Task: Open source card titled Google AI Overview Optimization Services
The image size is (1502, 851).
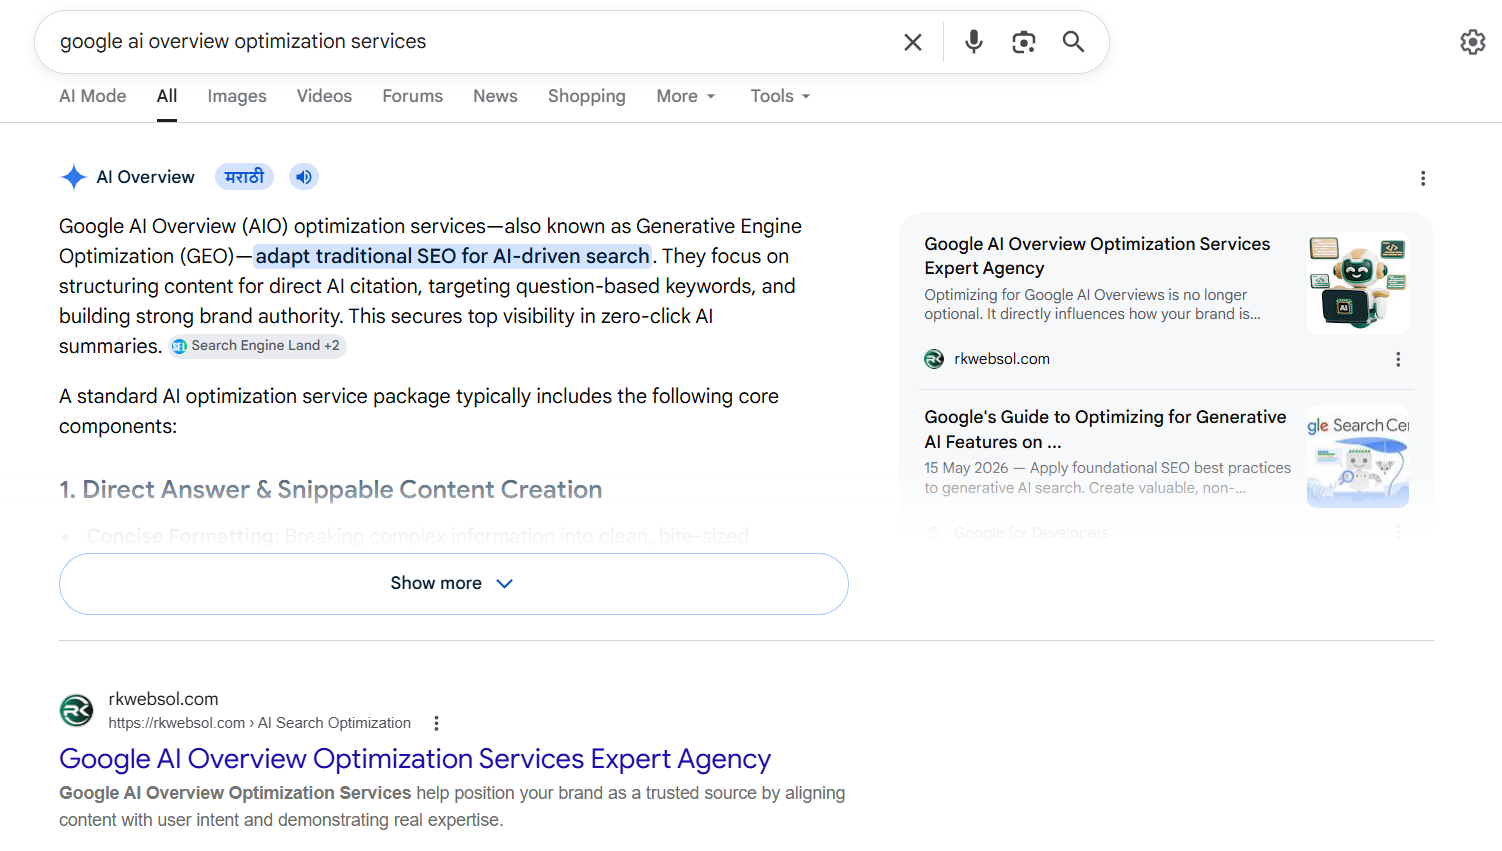Action: click(1097, 256)
